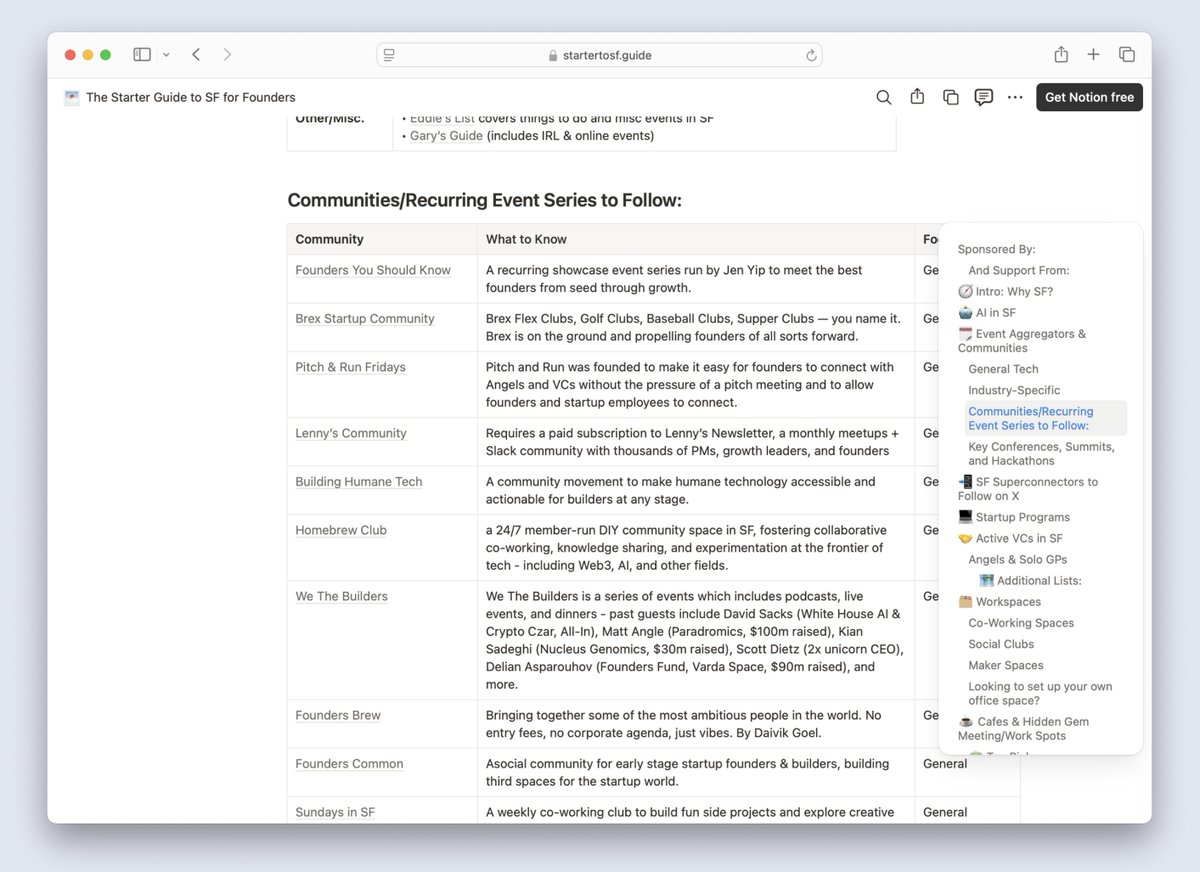Click Communities/Recurring Event Series heading in page
Screen dimensions: 1200x872
click(x=484, y=200)
